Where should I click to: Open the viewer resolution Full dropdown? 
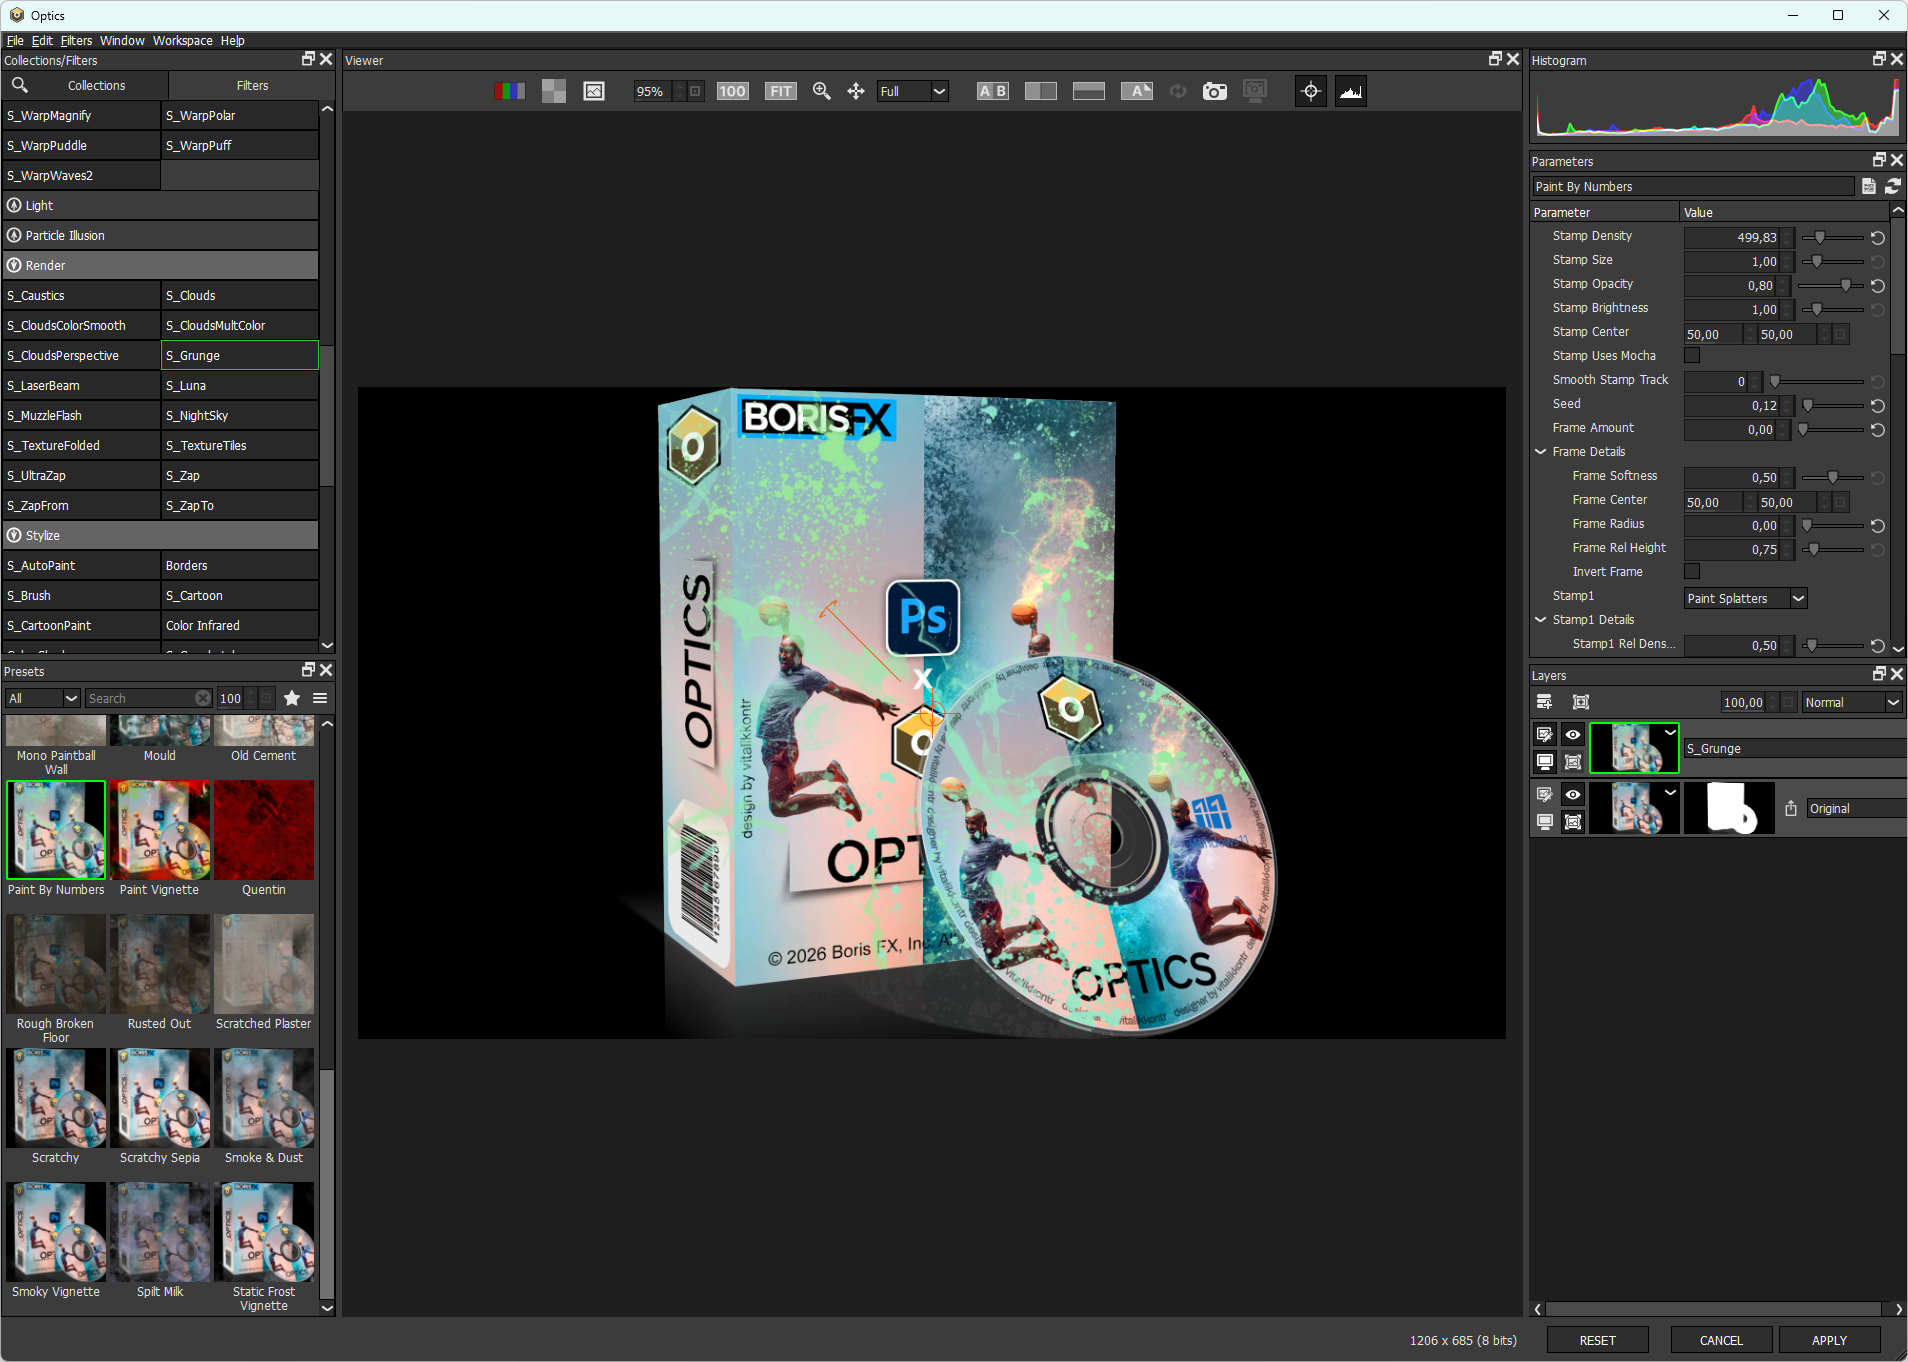[912, 91]
